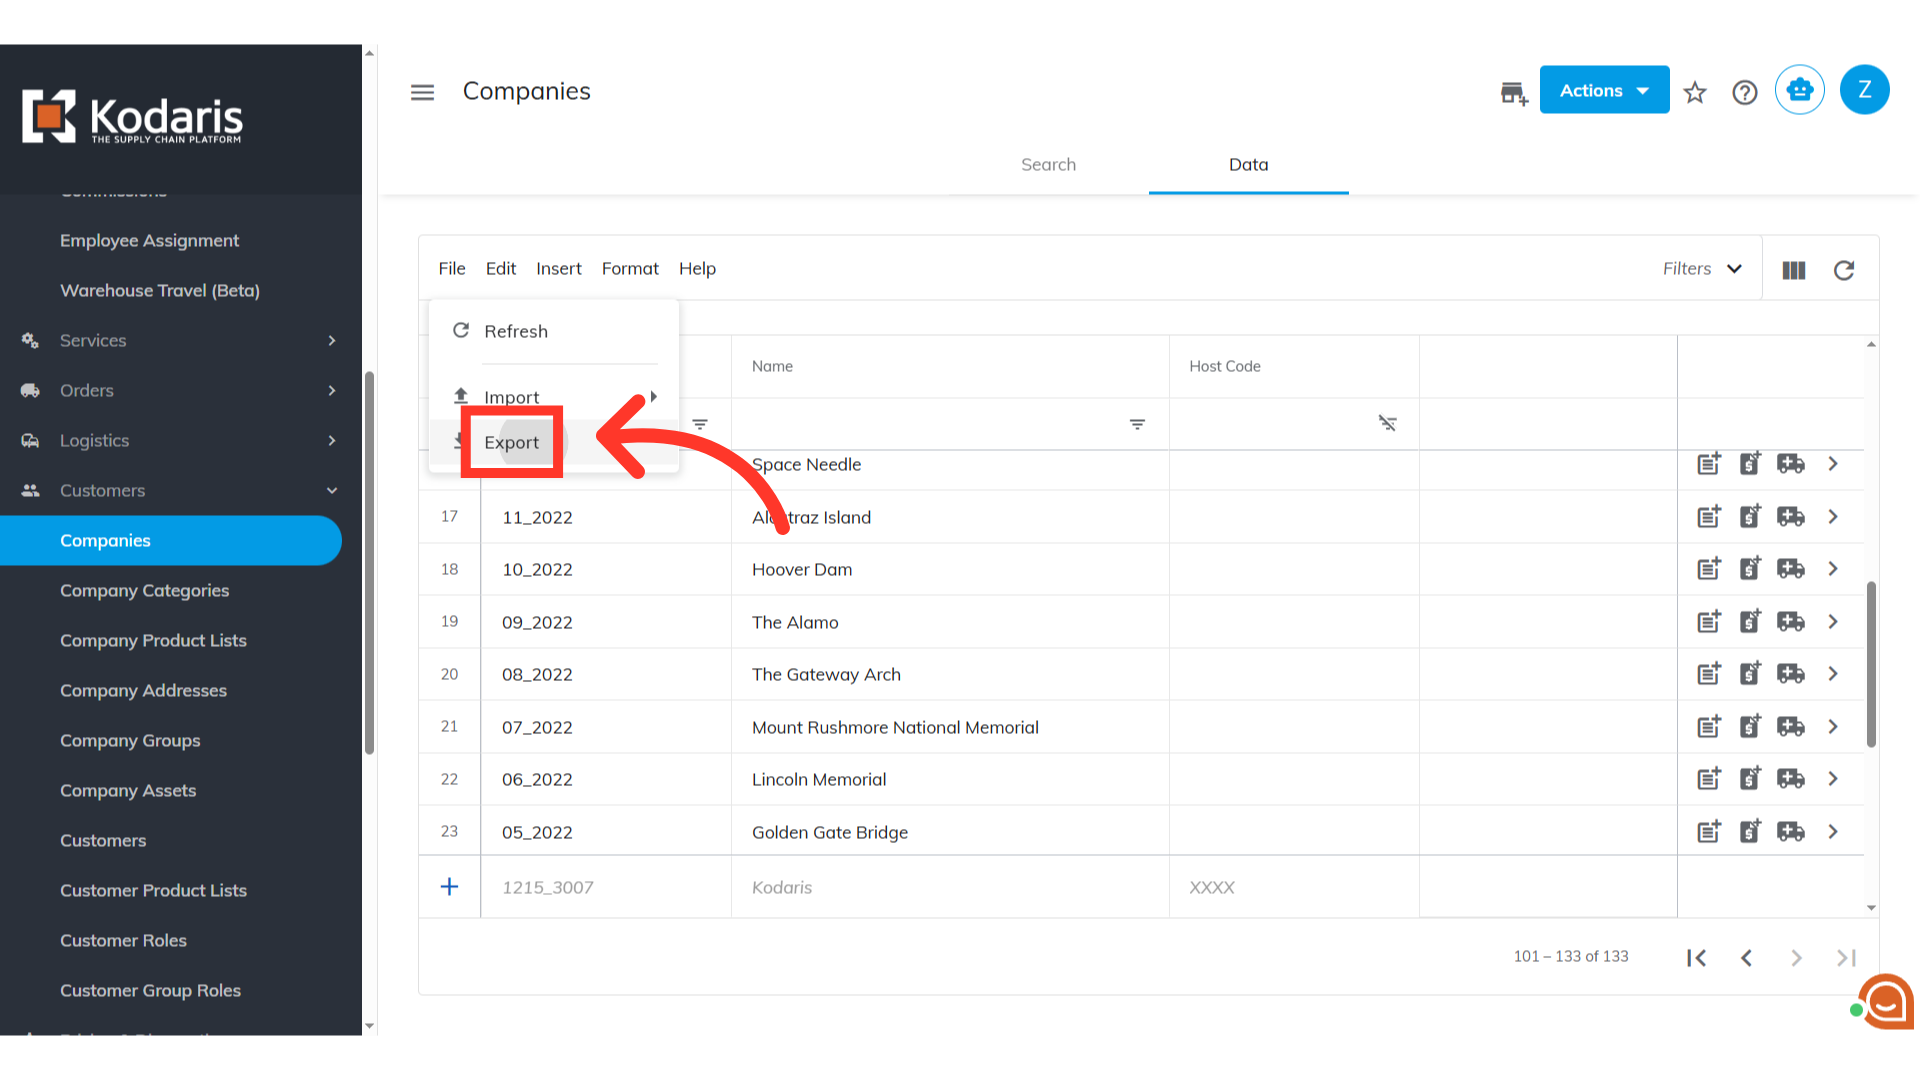
Task: Click the column chooser icon
Action: pos(1794,270)
